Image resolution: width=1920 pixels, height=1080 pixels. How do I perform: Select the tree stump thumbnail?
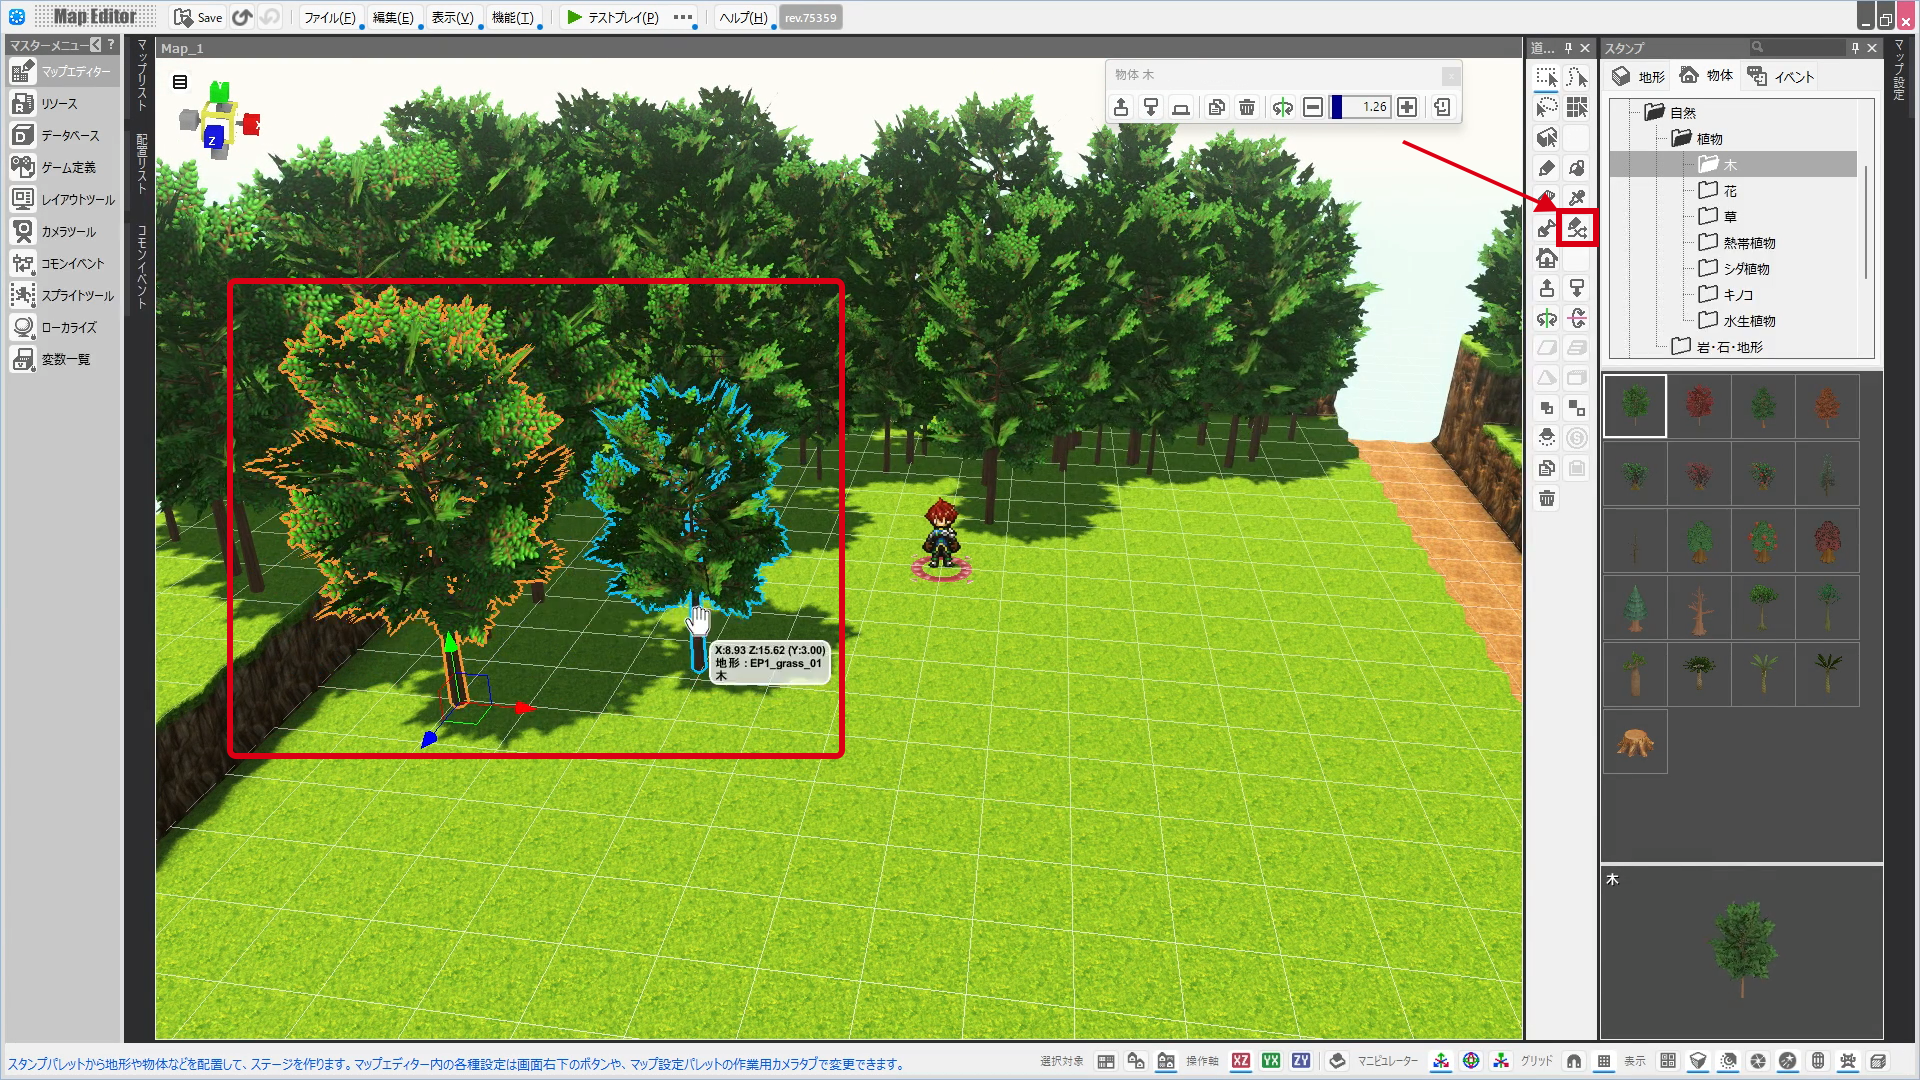[x=1635, y=741]
